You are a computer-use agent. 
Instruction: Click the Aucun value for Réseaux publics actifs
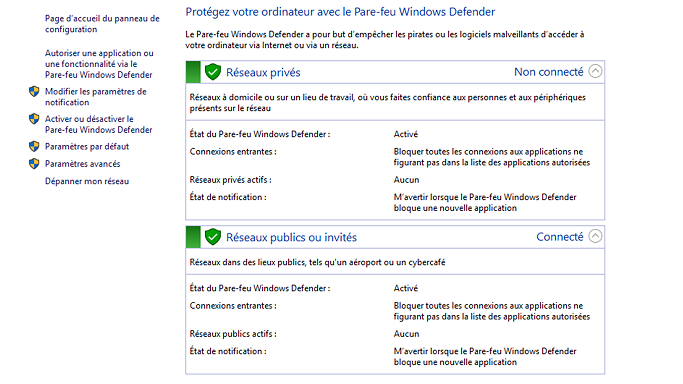[x=406, y=334]
